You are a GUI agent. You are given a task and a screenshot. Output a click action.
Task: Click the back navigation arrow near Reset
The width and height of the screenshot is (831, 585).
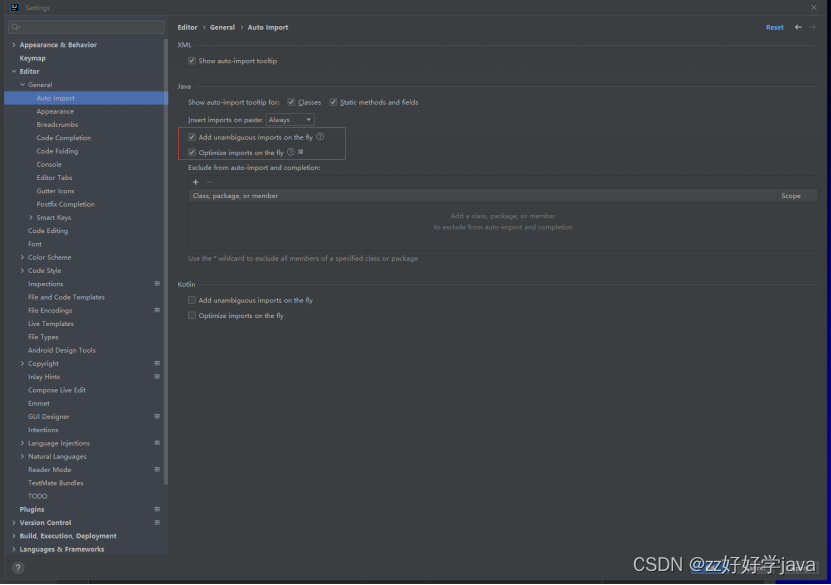point(798,27)
